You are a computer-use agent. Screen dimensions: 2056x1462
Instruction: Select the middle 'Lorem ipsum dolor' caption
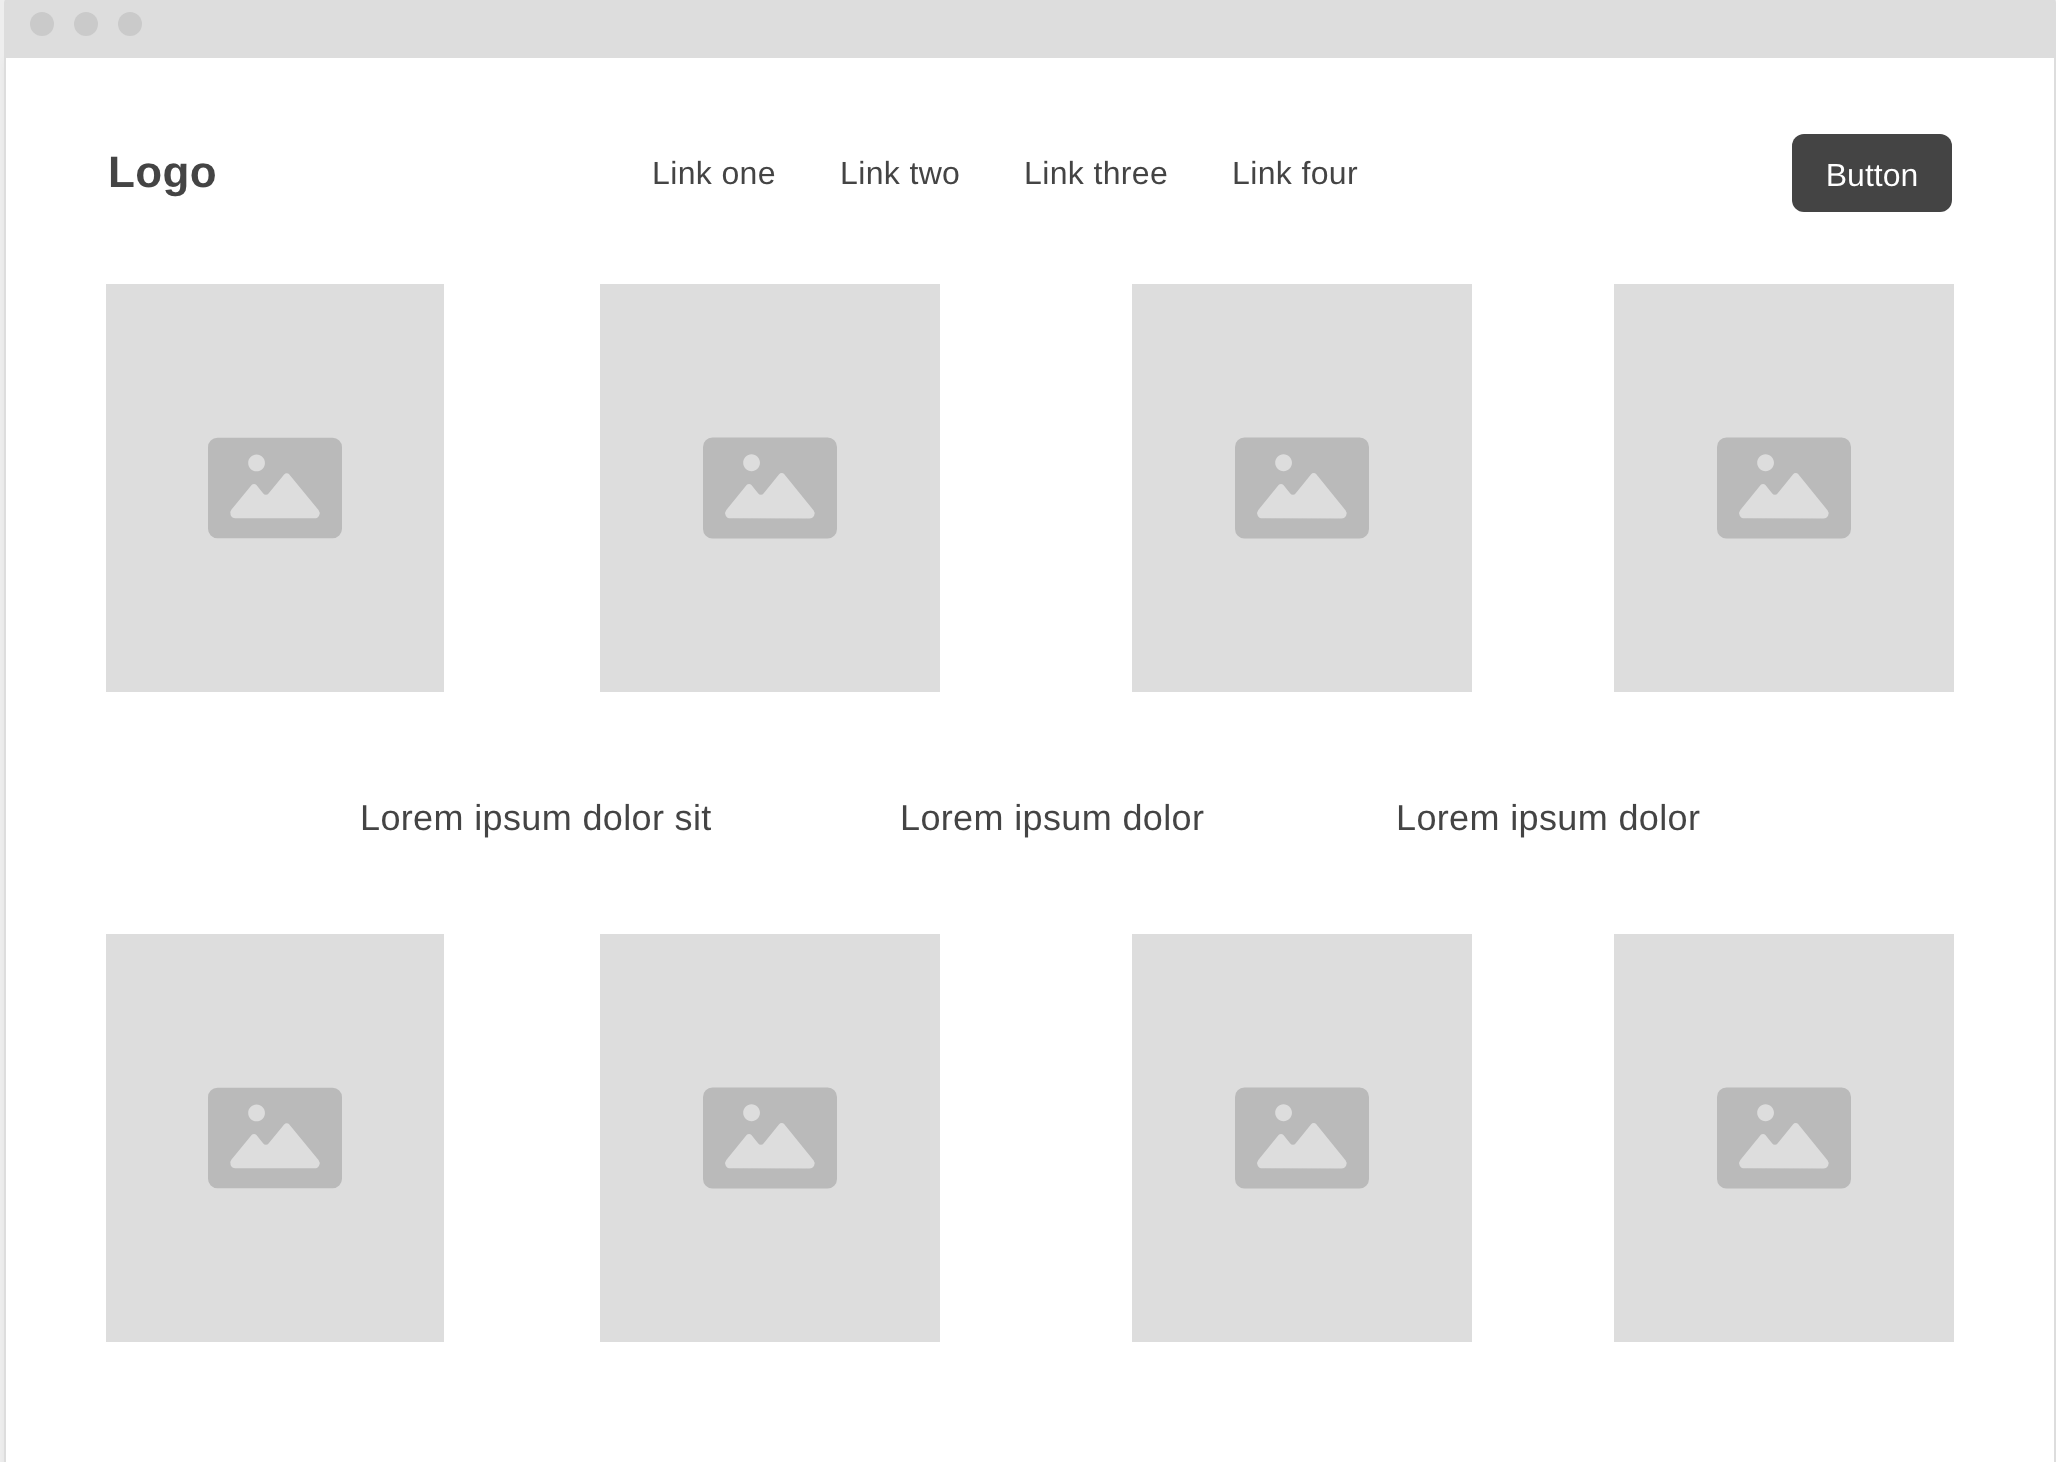point(1051,818)
